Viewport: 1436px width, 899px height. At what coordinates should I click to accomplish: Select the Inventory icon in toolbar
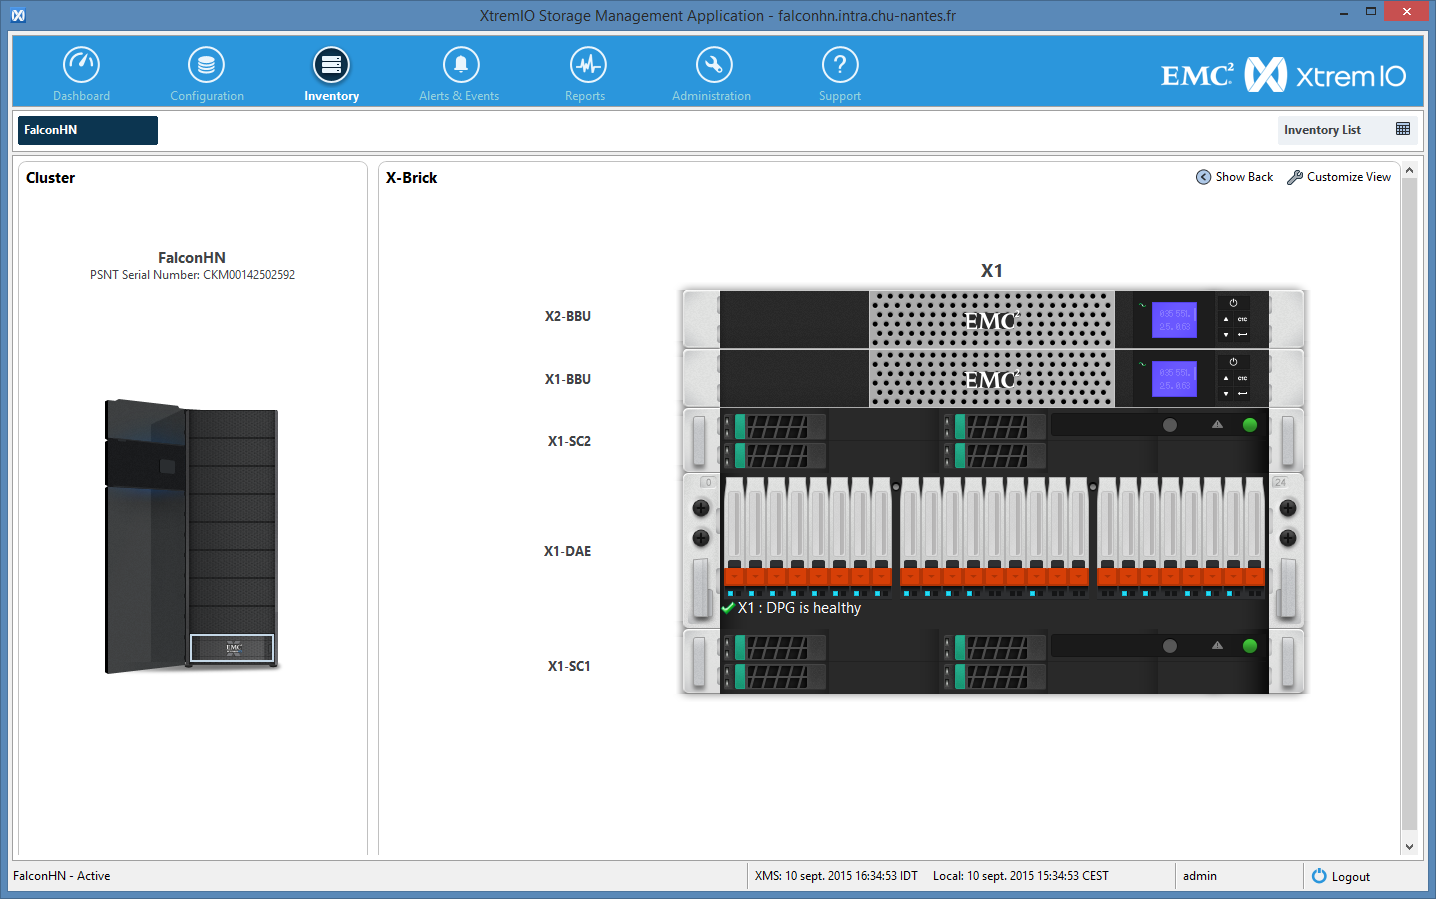[331, 66]
